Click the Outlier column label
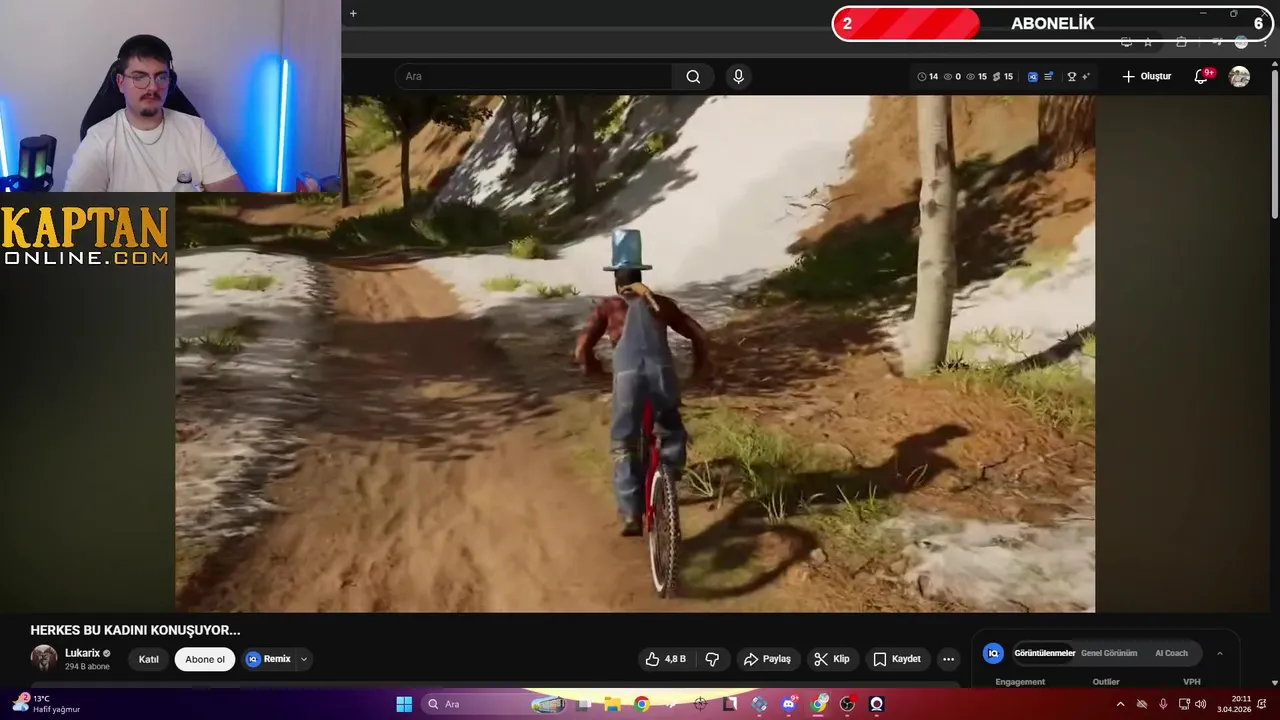This screenshot has height=720, width=1280. pos(1106,682)
